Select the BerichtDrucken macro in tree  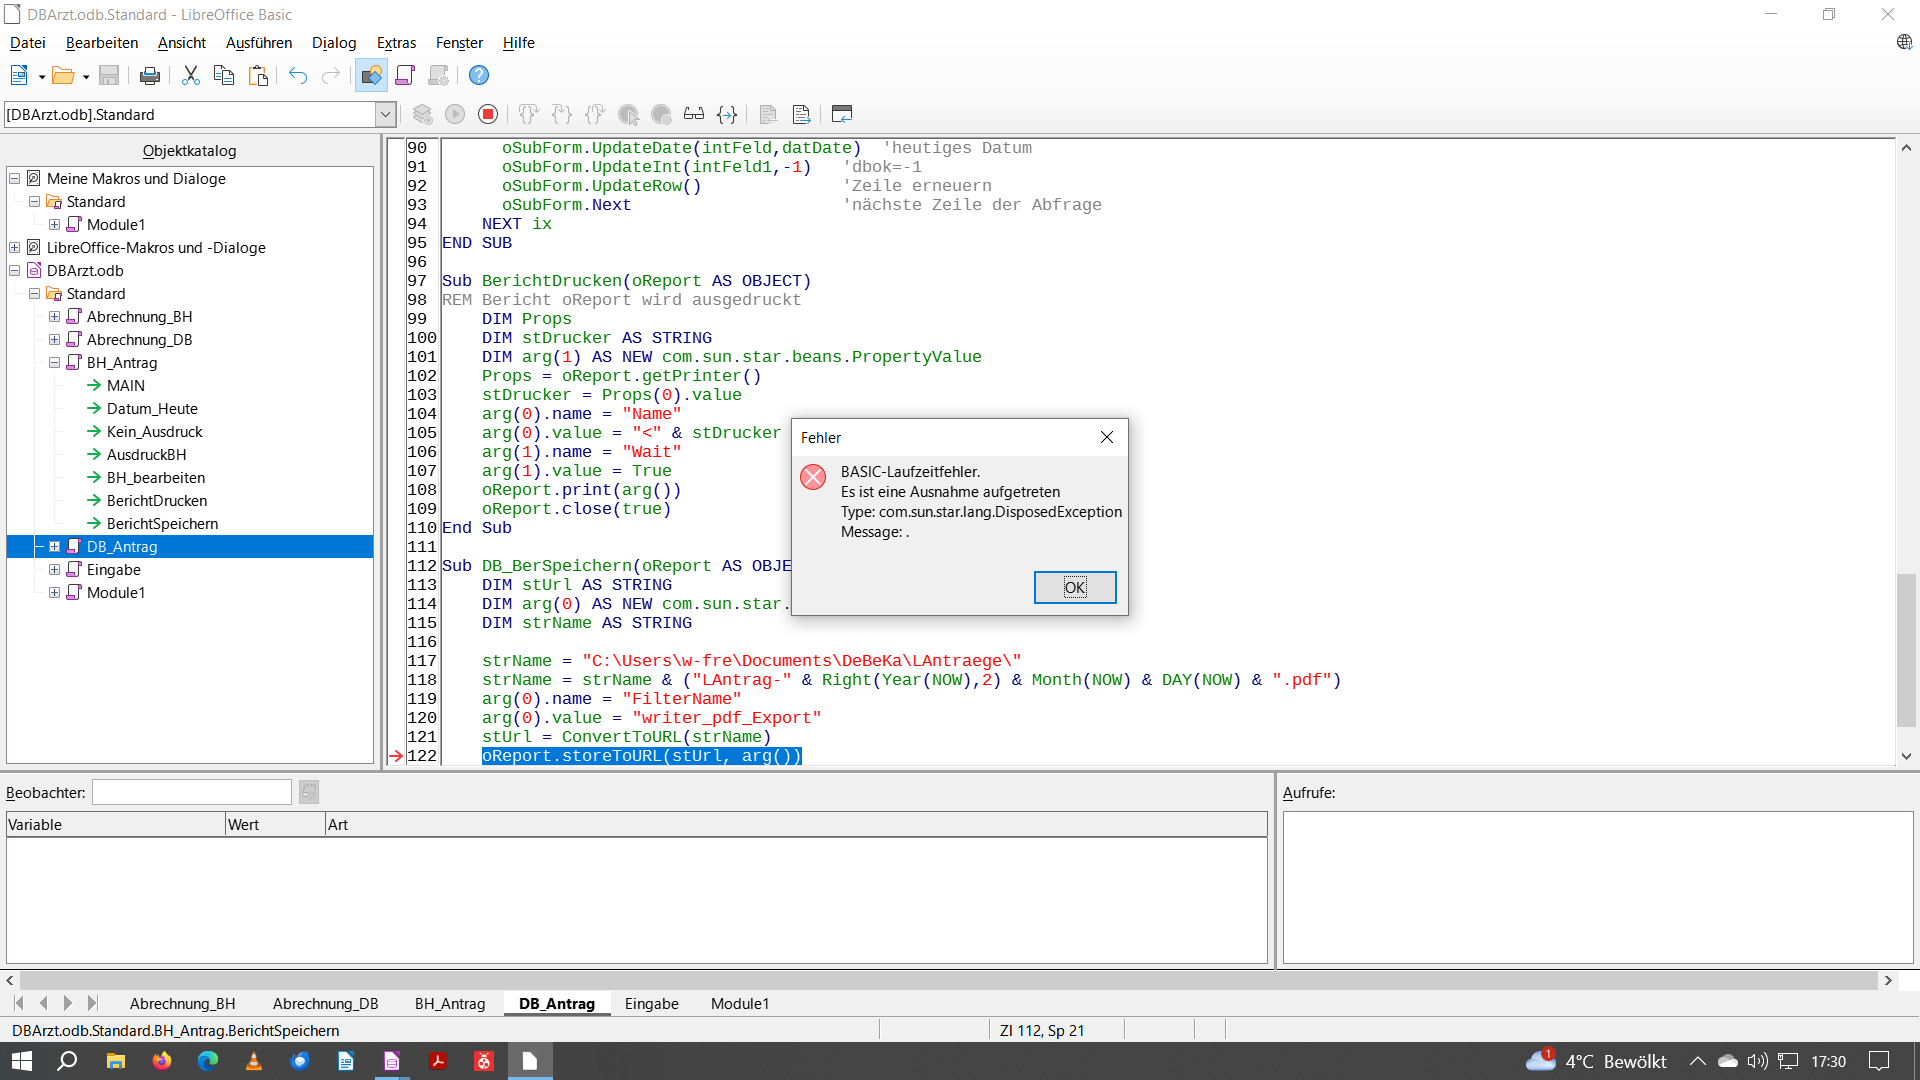[157, 501]
